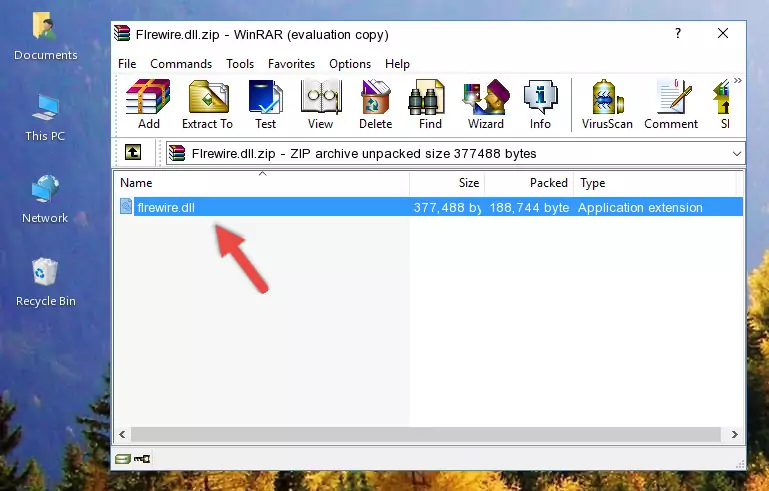
Task: Expand hidden toolbar buttons chevron
Action: (x=738, y=80)
